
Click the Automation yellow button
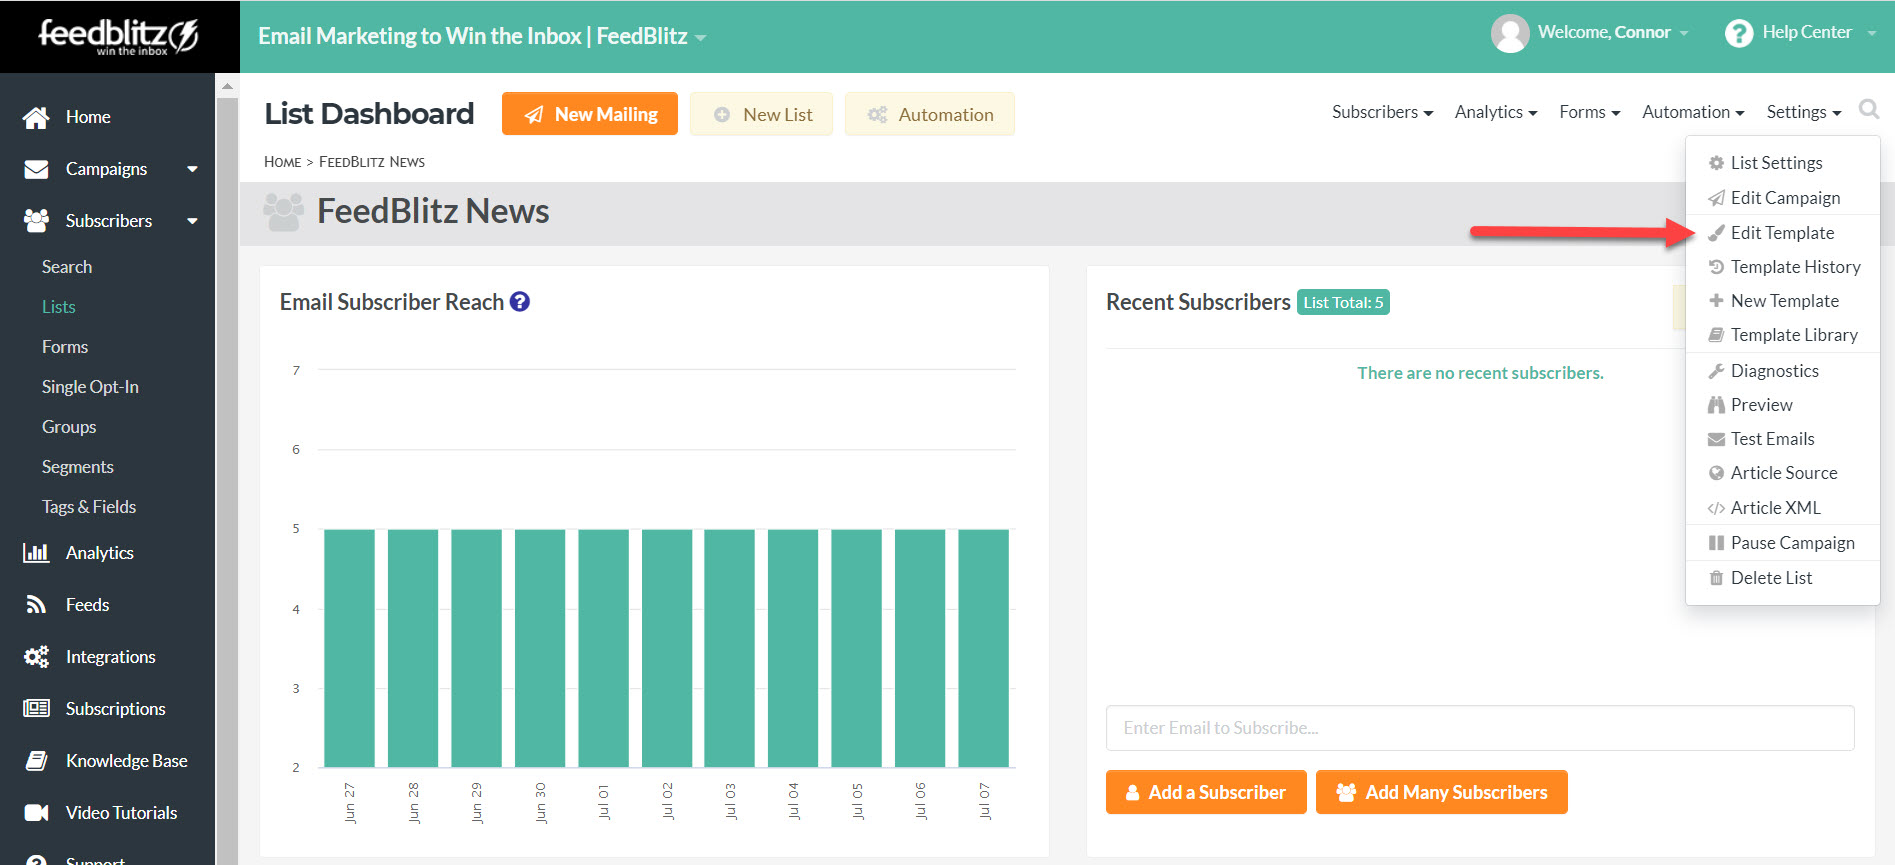tap(930, 114)
